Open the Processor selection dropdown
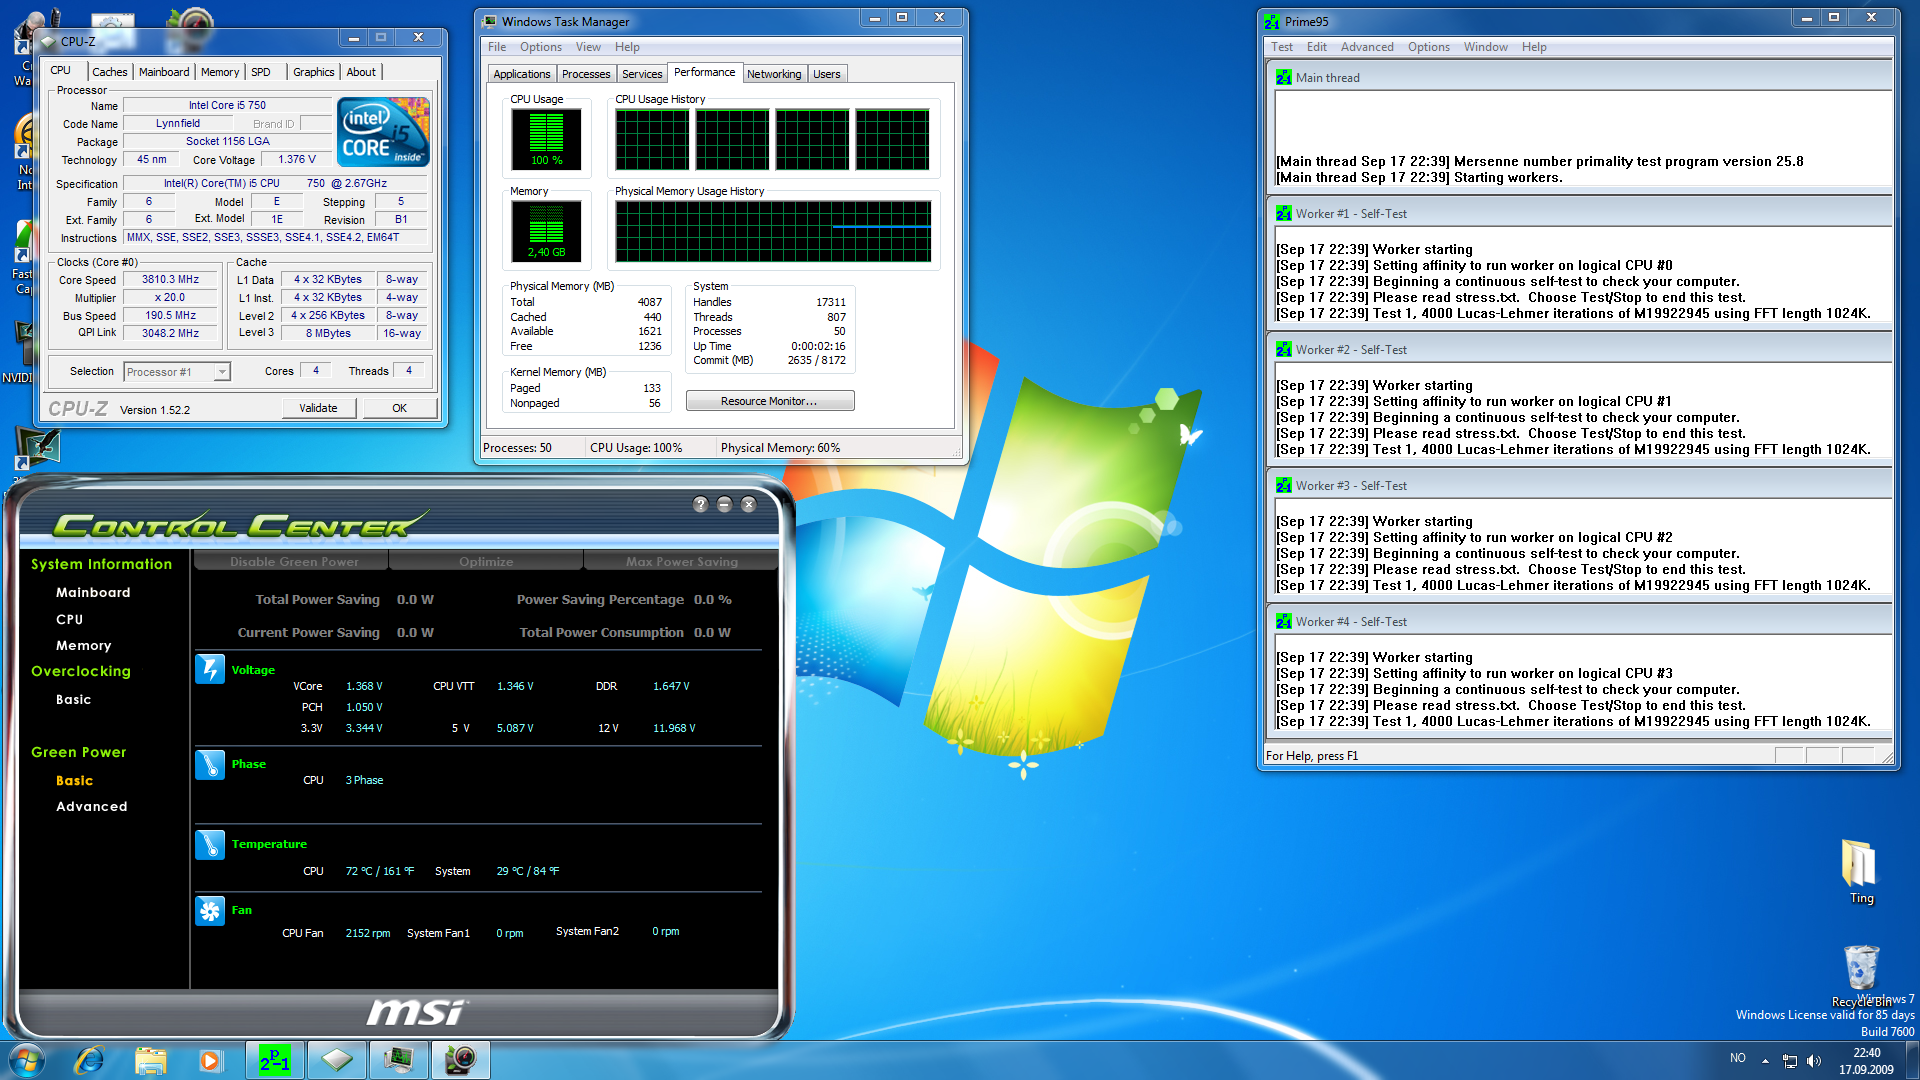1920x1080 pixels. (222, 372)
